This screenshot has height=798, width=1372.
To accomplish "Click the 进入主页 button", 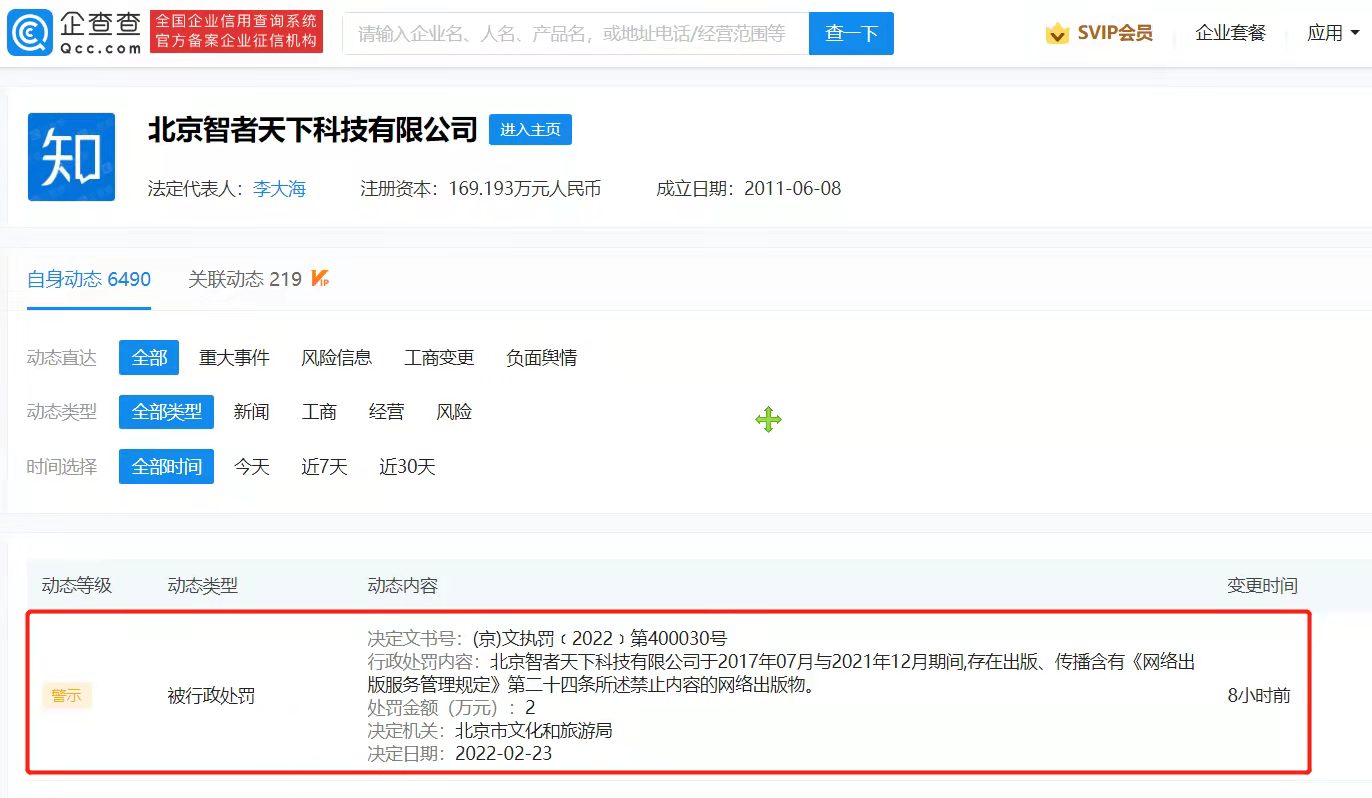I will [530, 130].
